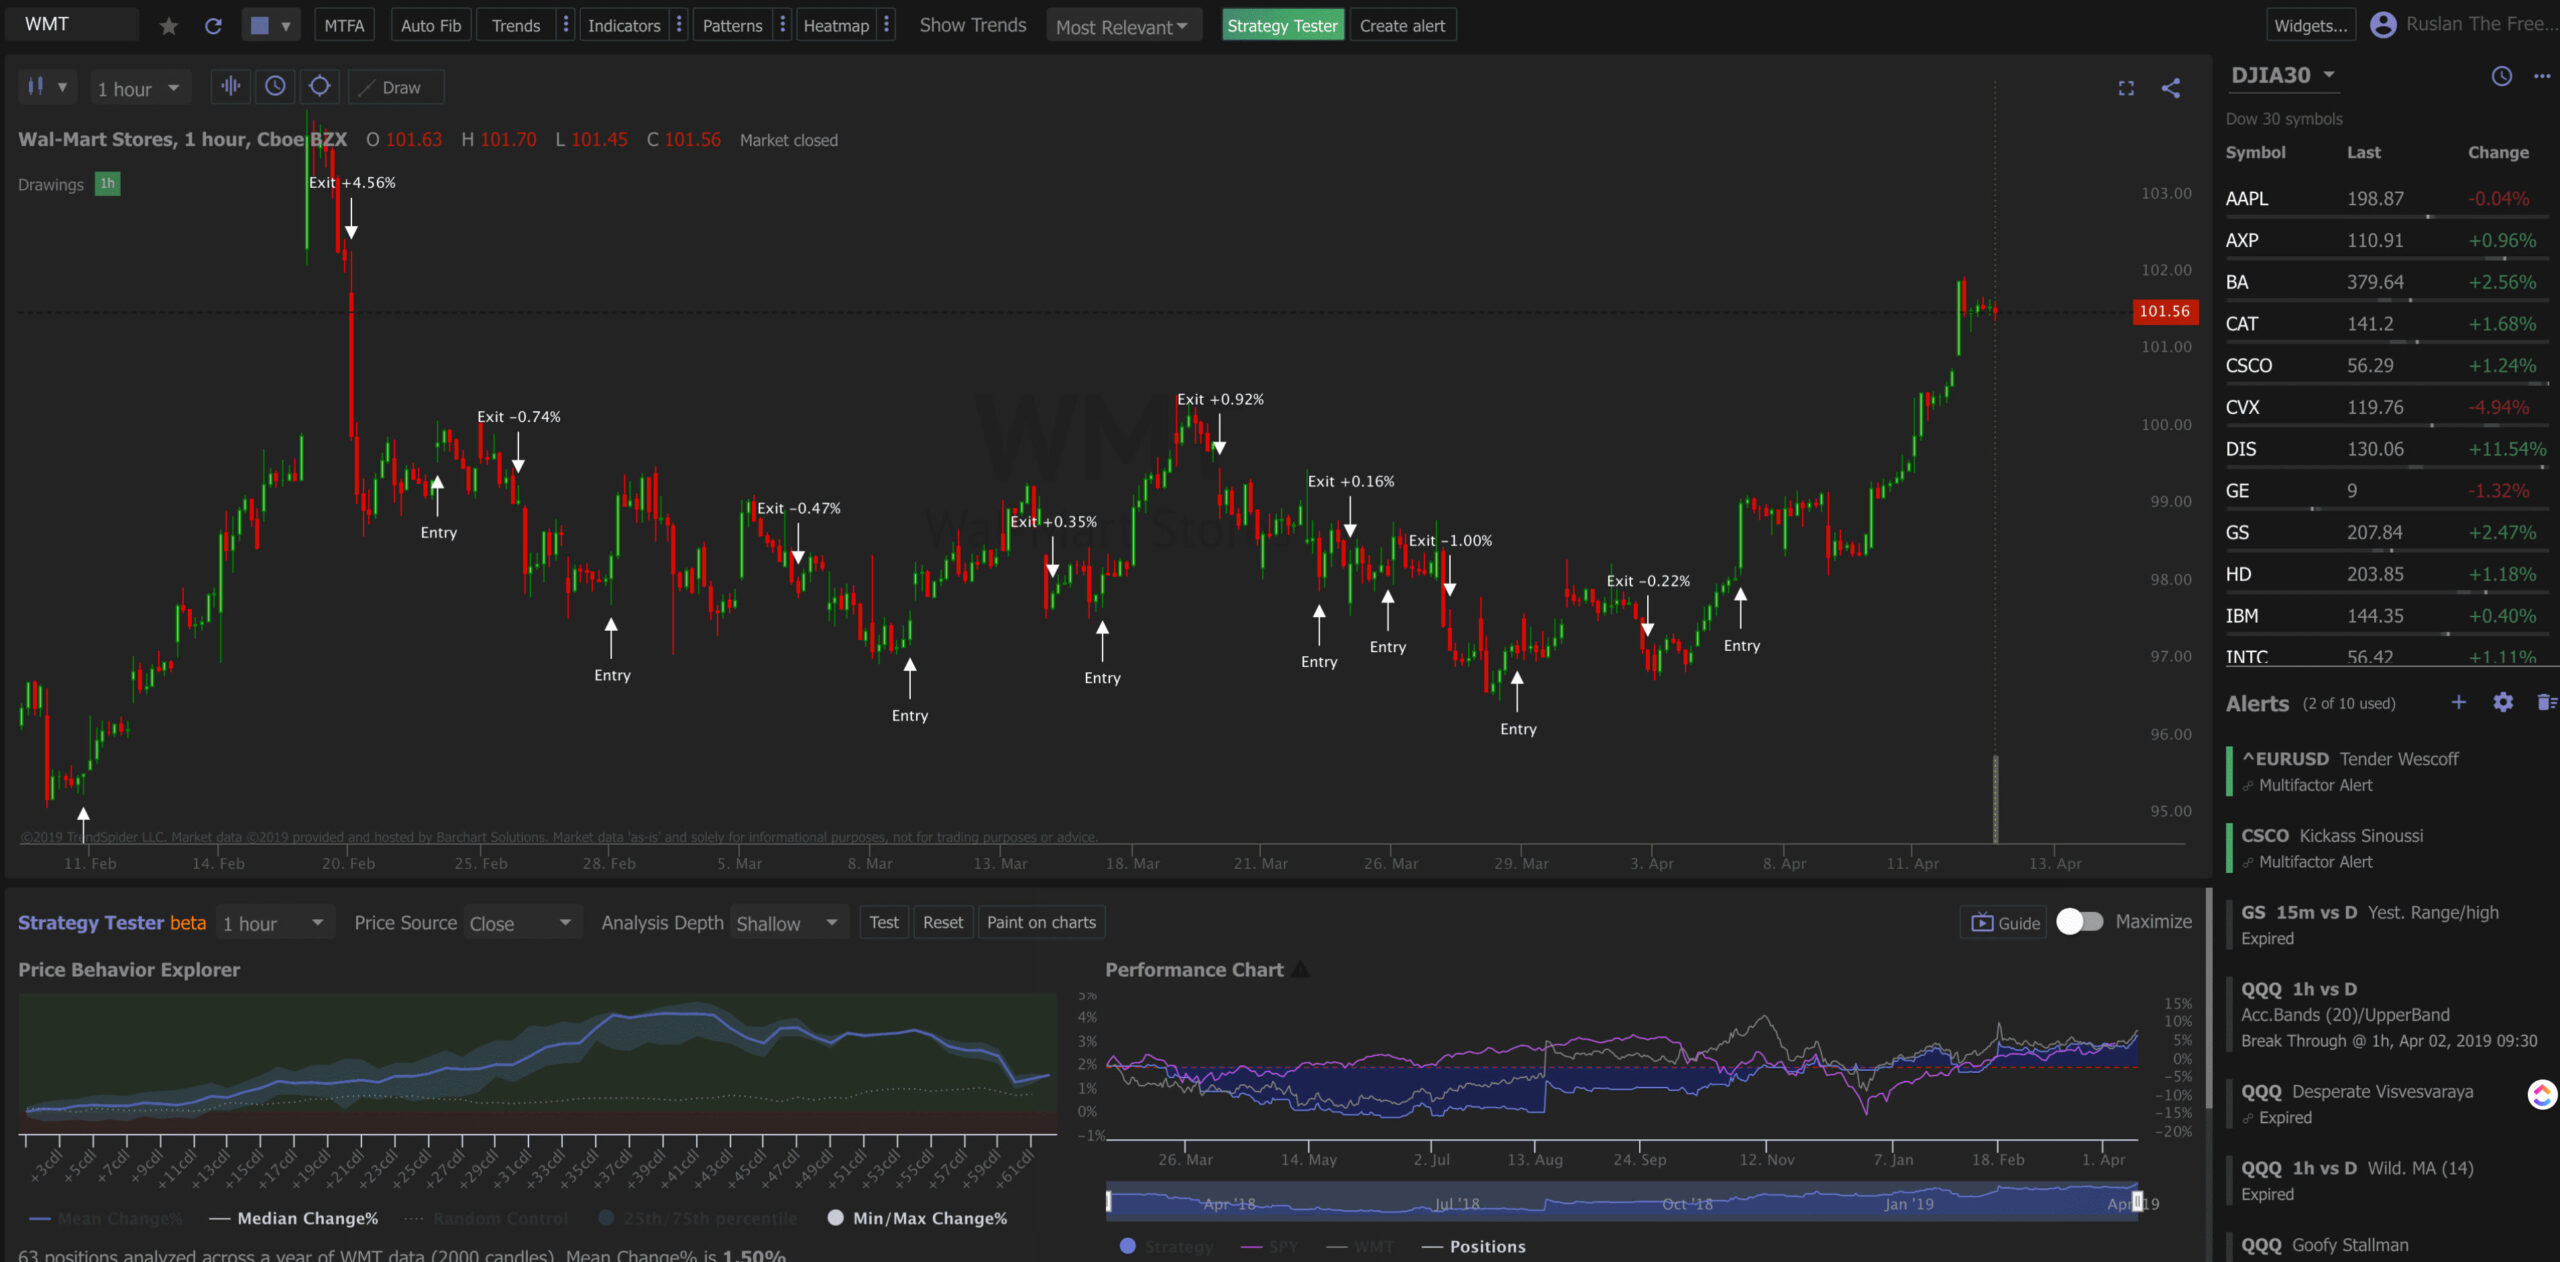Click the Create alert button
Image resolution: width=2560 pixels, height=1262 pixels.
[1401, 26]
